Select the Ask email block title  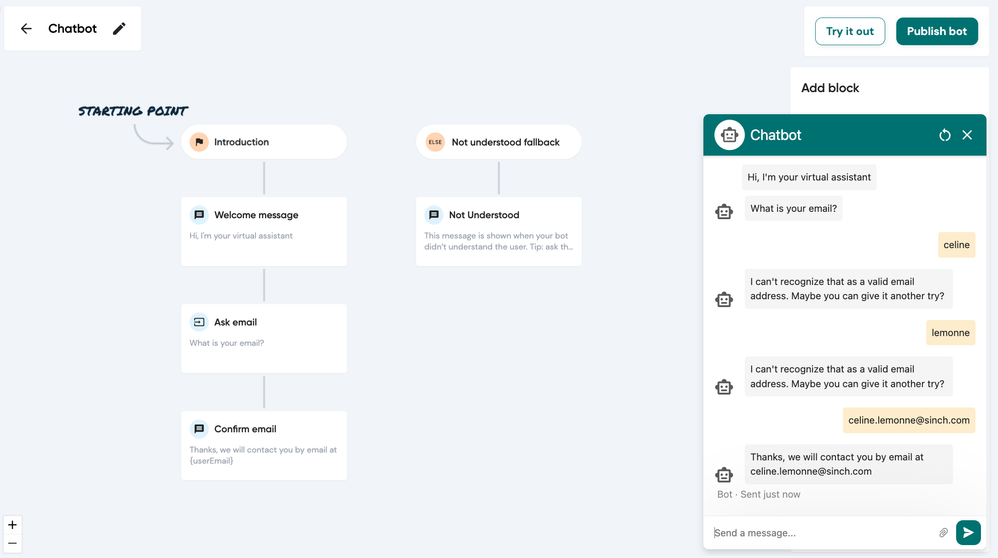pos(235,322)
